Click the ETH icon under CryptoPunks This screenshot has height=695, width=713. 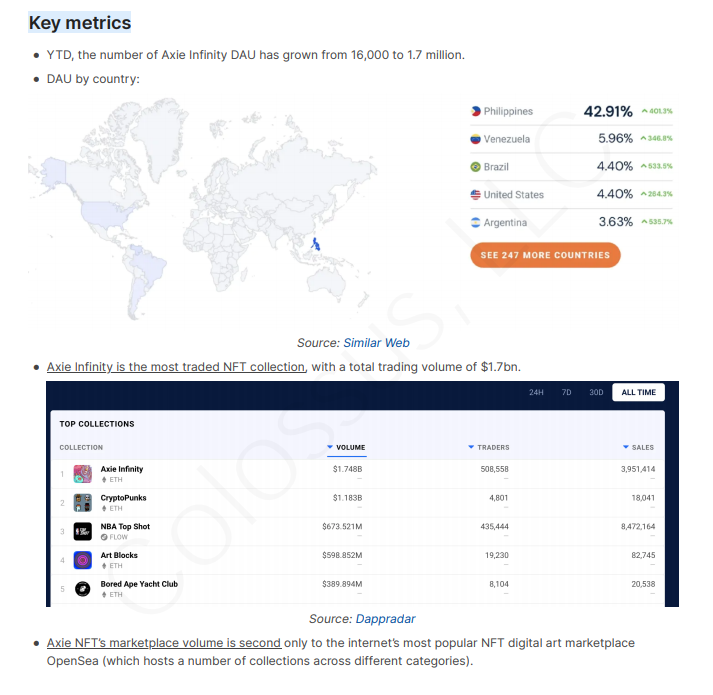click(104, 509)
